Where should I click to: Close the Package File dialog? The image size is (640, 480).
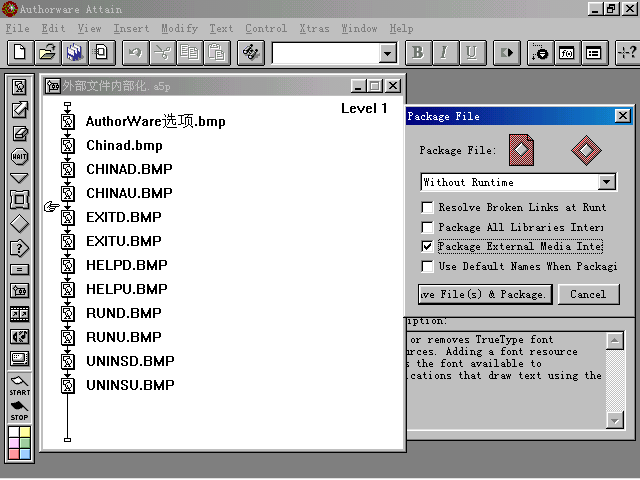pos(623,116)
